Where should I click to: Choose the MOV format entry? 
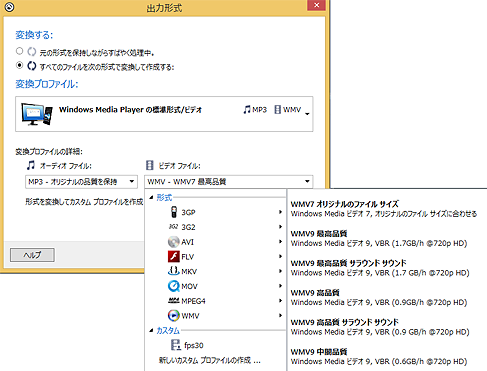pos(216,286)
